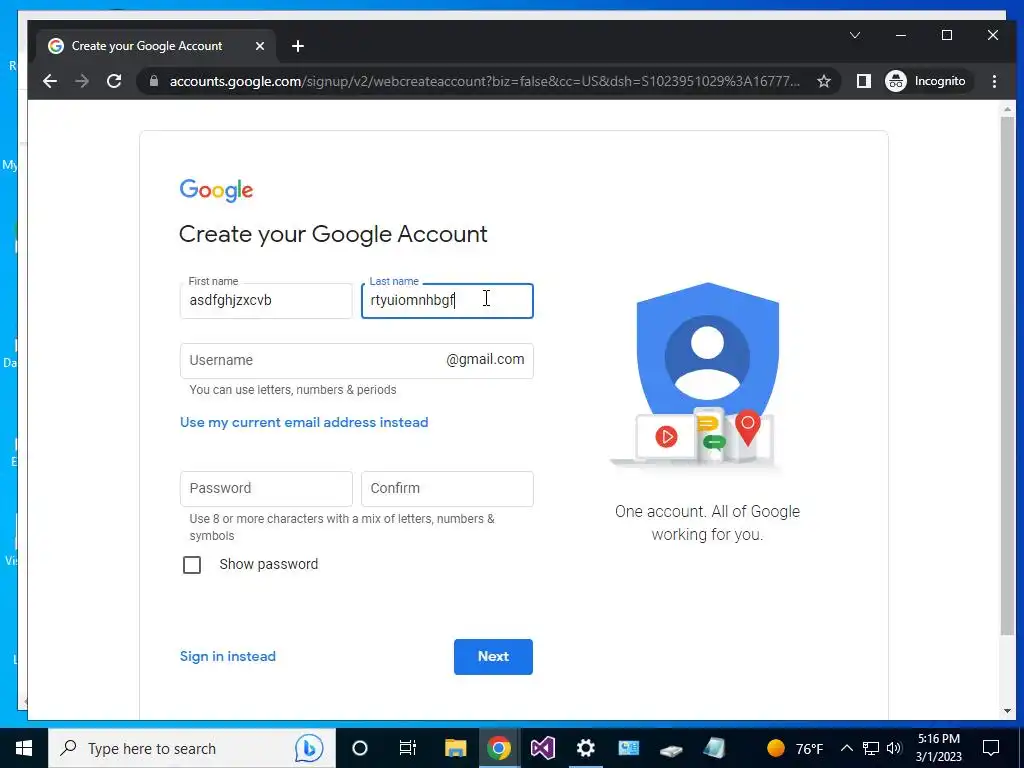Open a new tab with the plus icon

coord(298,46)
